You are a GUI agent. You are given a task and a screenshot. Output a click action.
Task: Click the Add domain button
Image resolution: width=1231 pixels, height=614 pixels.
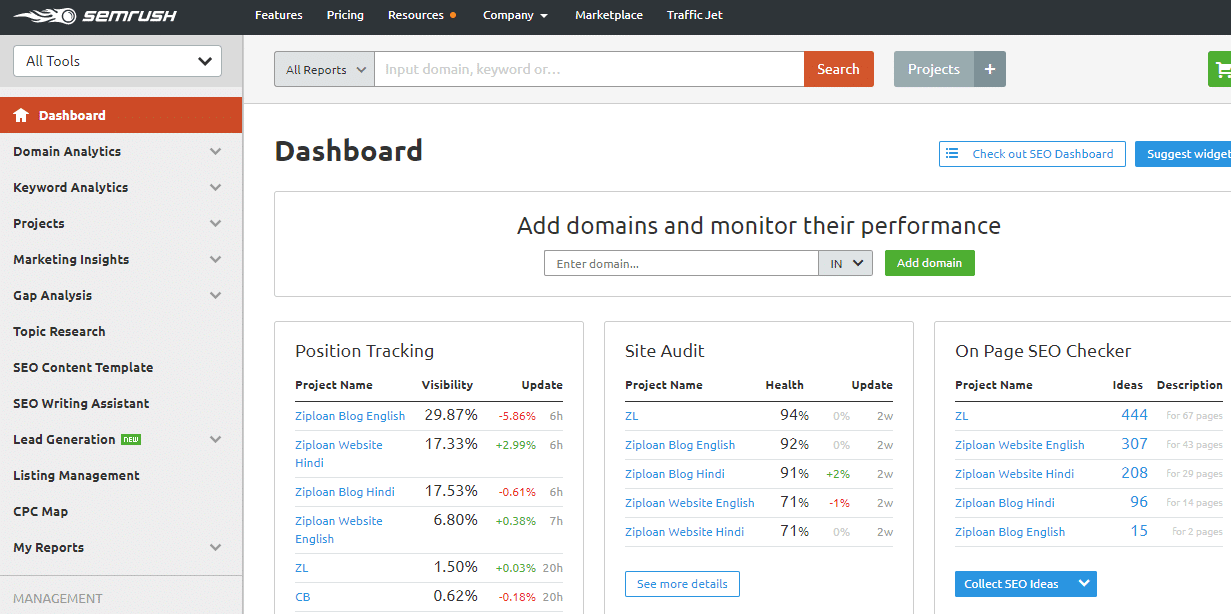point(929,263)
